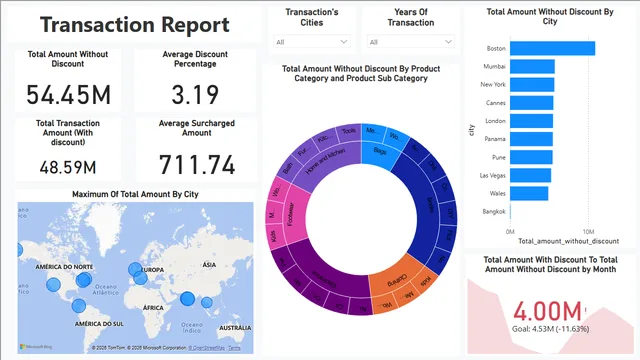Select the Panama bar in city chart
The image size is (640, 360).
click(531, 139)
